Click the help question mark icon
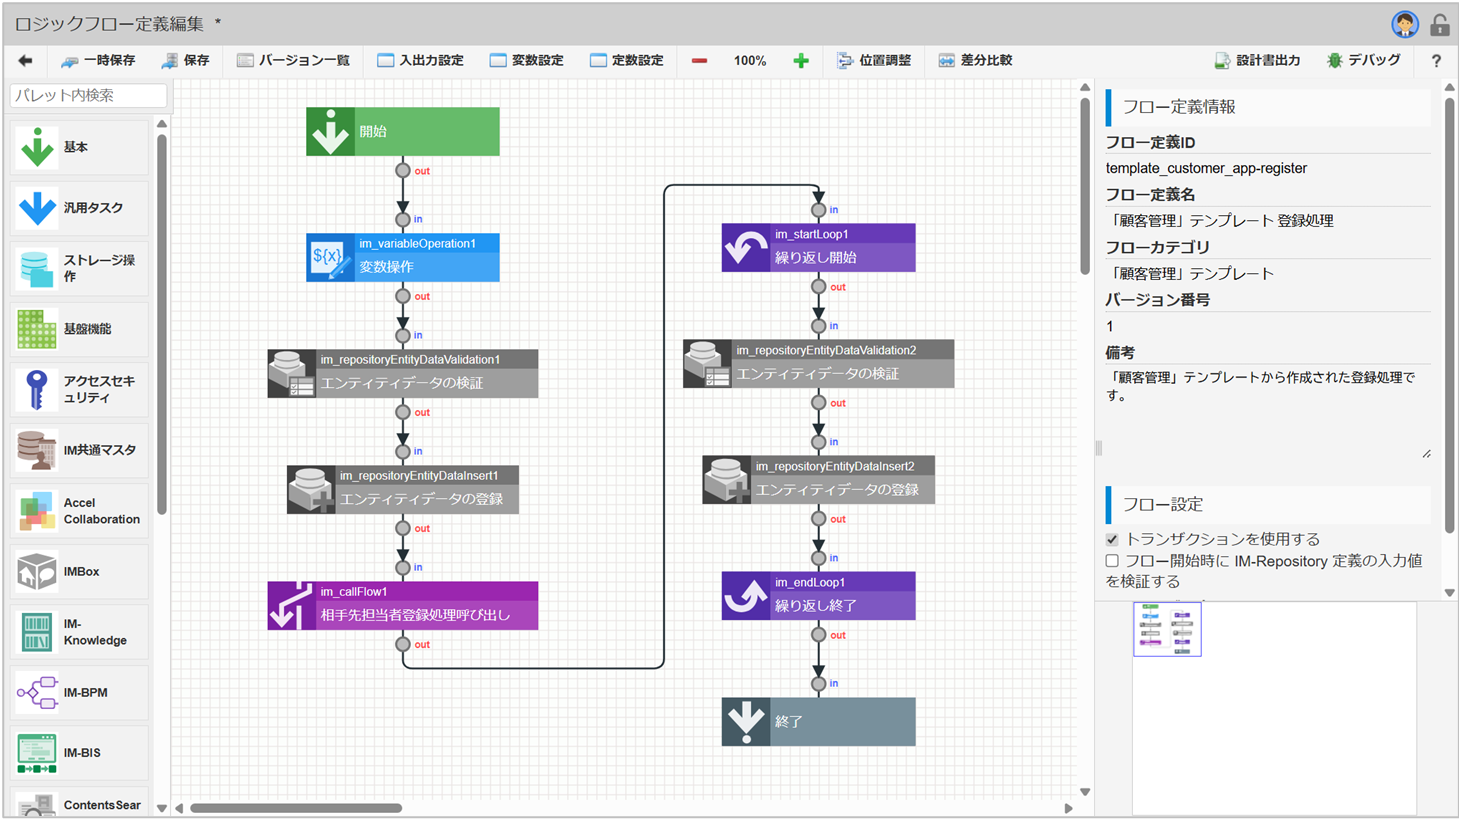The height and width of the screenshot is (821, 1459). coord(1436,61)
